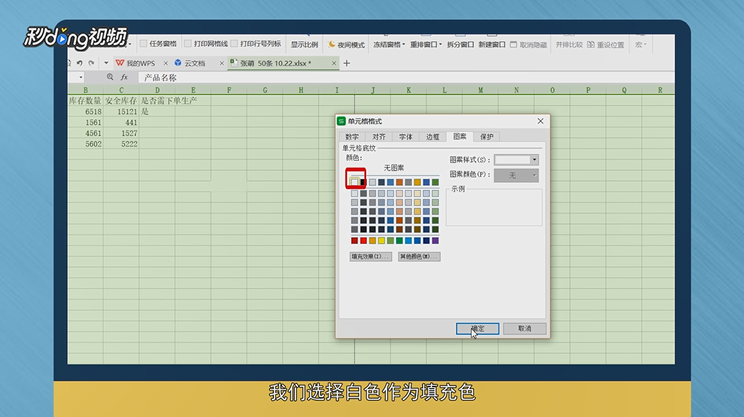This screenshot has height=417, width=744.
Task: Click the 并排比较 toolbar button
Action: tap(569, 45)
